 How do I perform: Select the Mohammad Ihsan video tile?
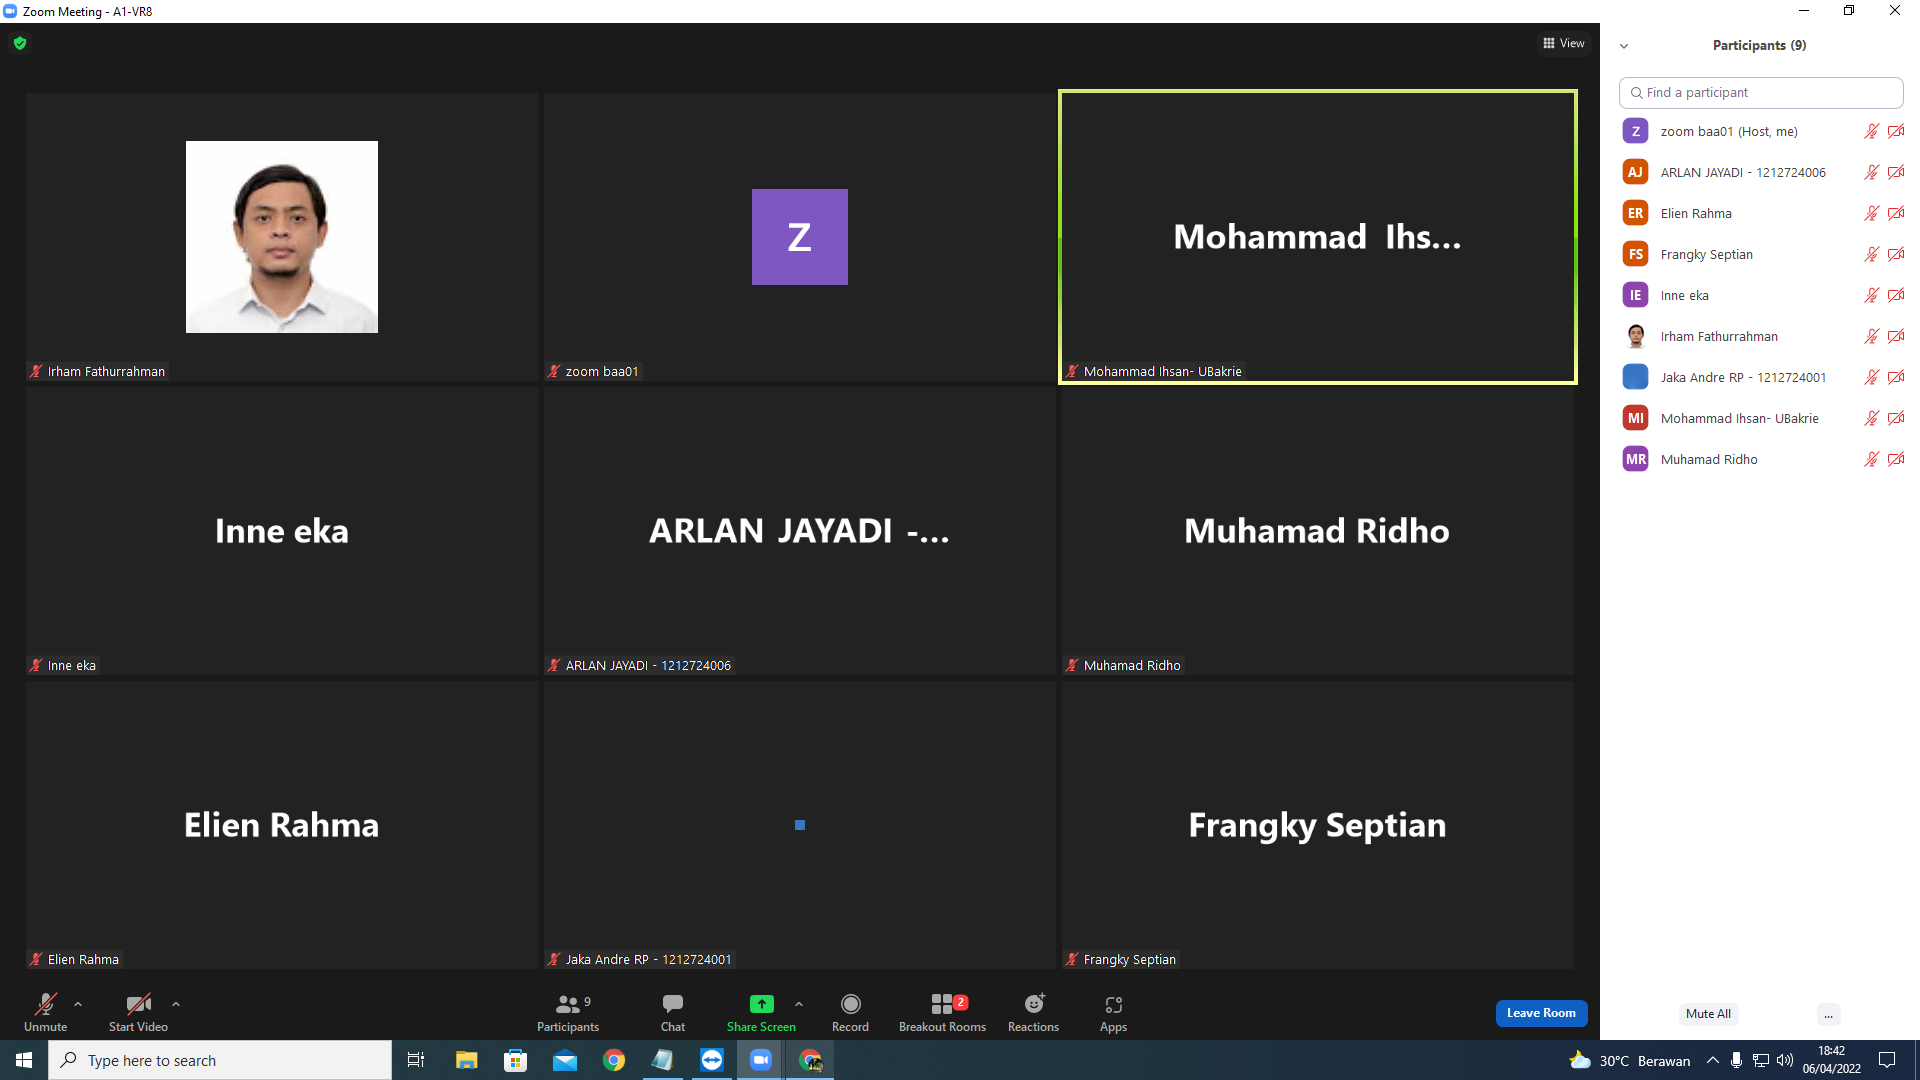pos(1318,237)
